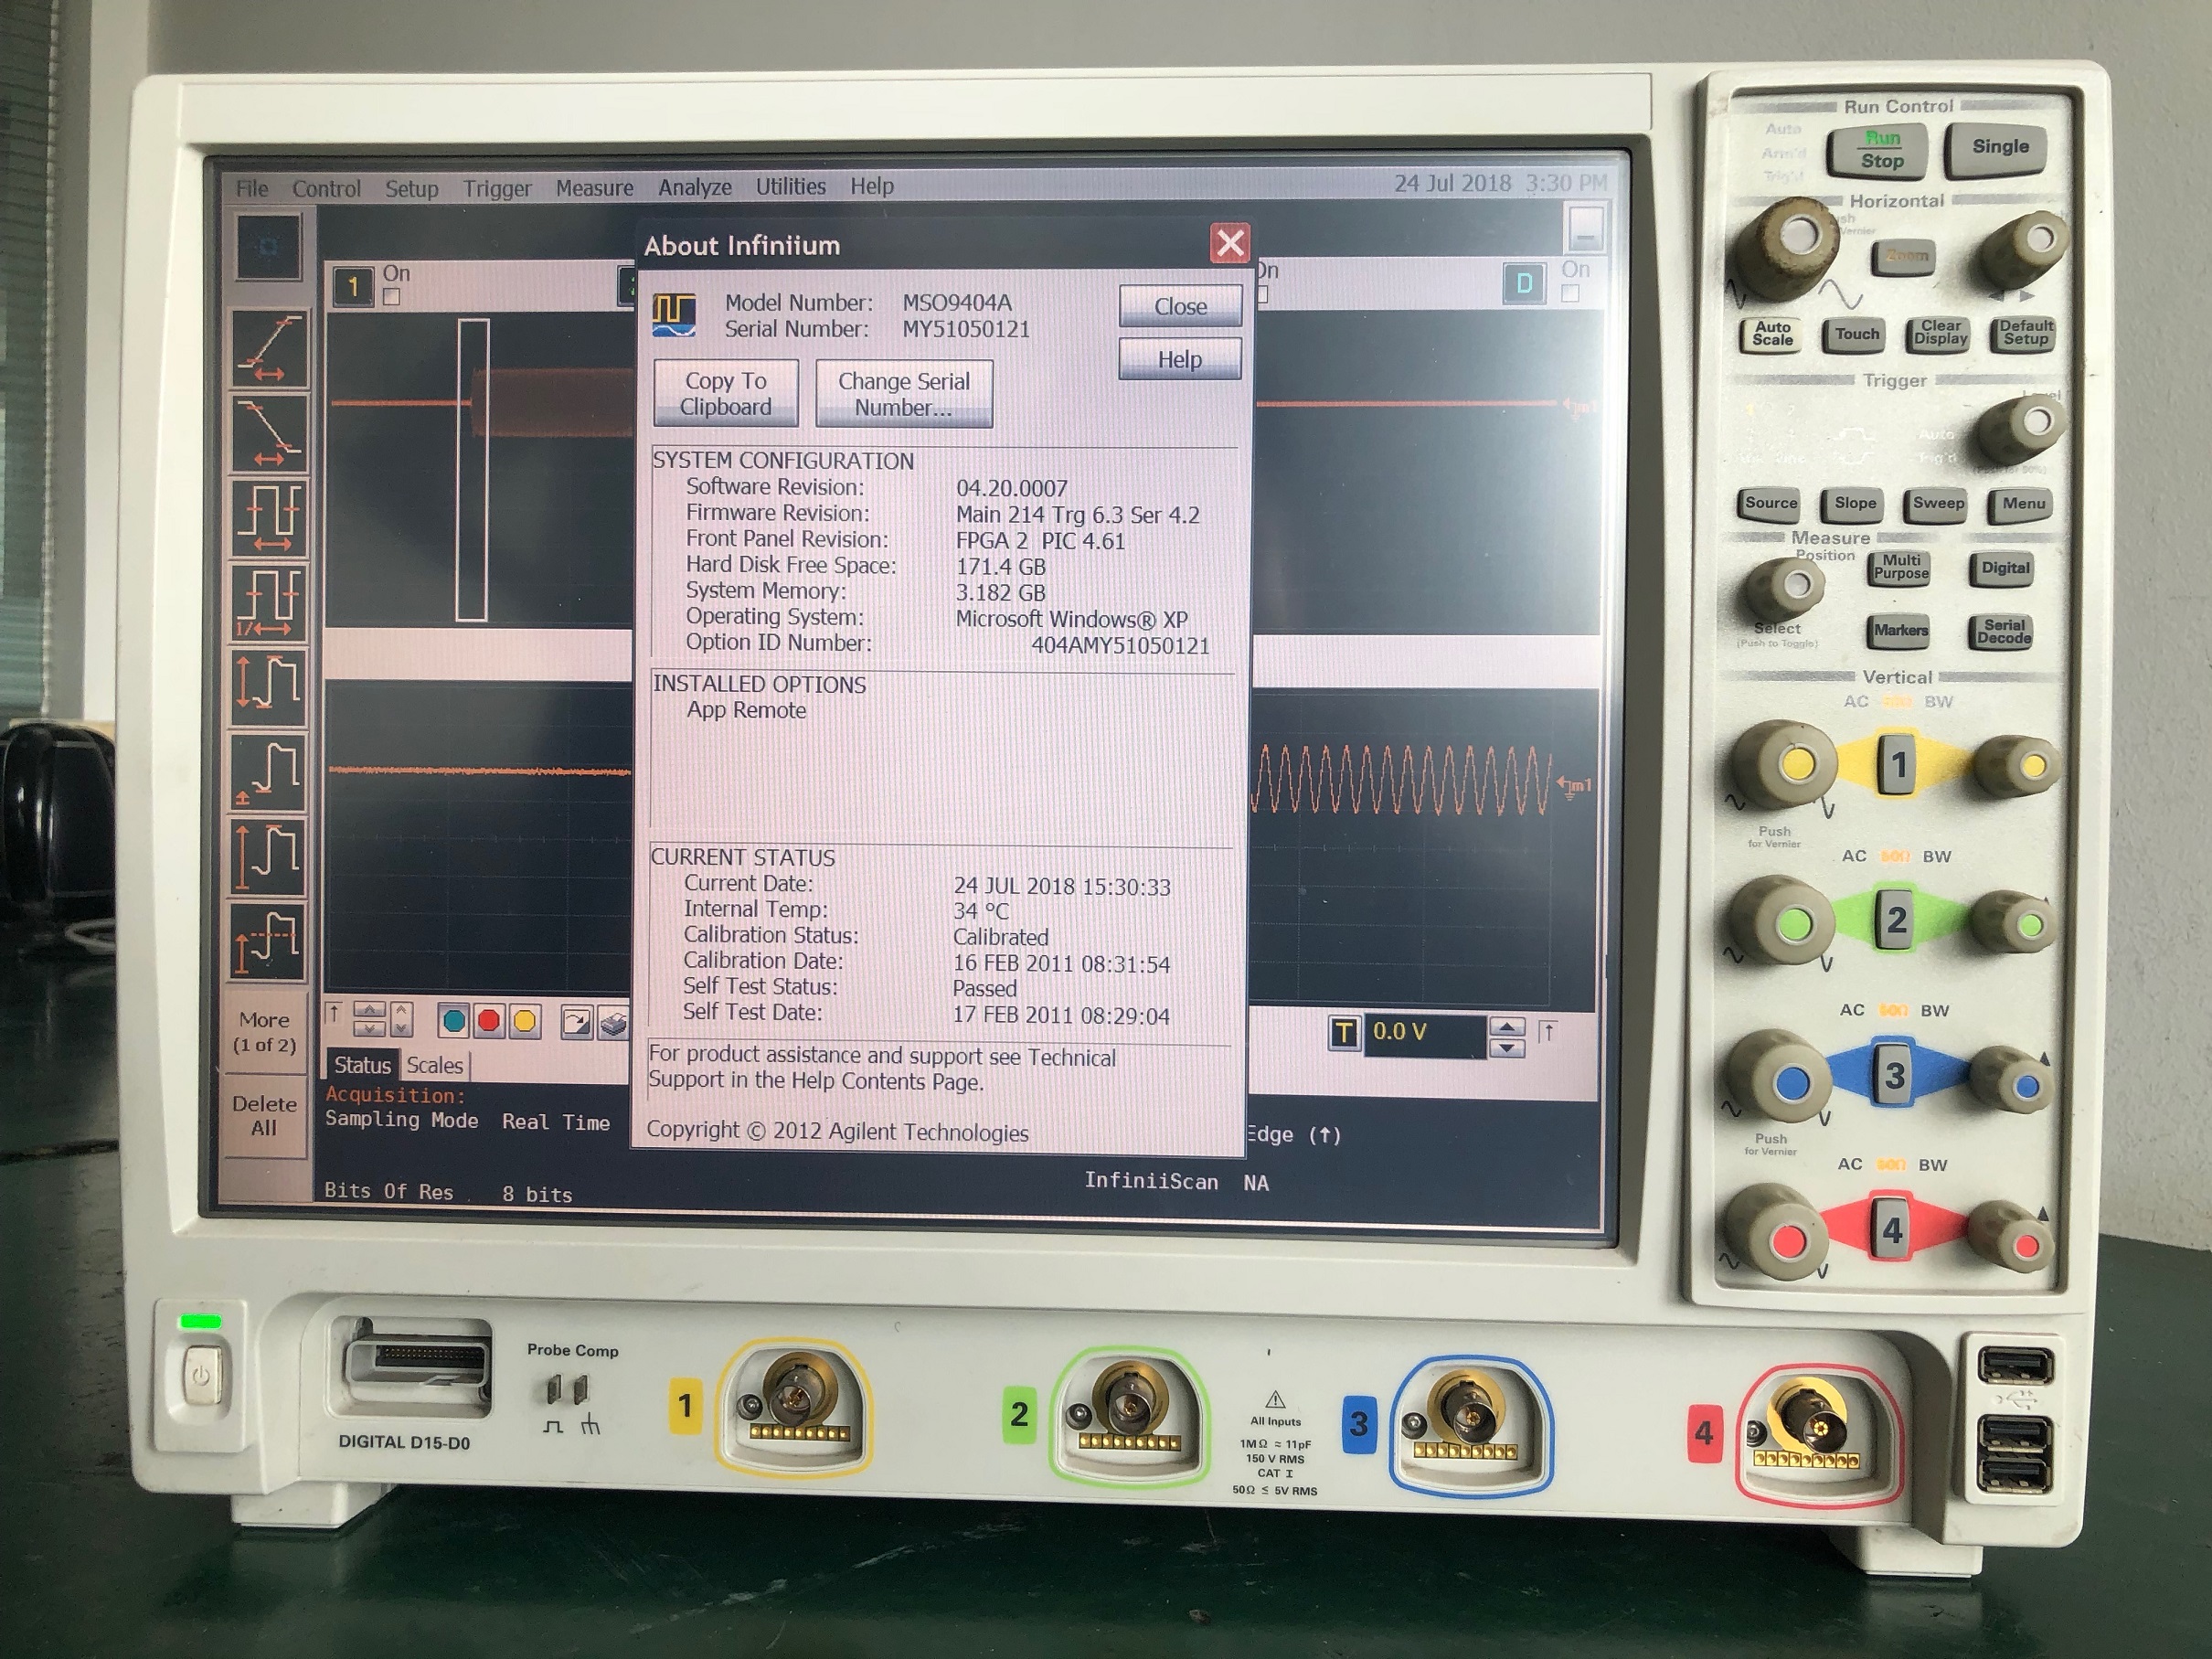
Task: Open the Utilities menu
Action: (791, 186)
